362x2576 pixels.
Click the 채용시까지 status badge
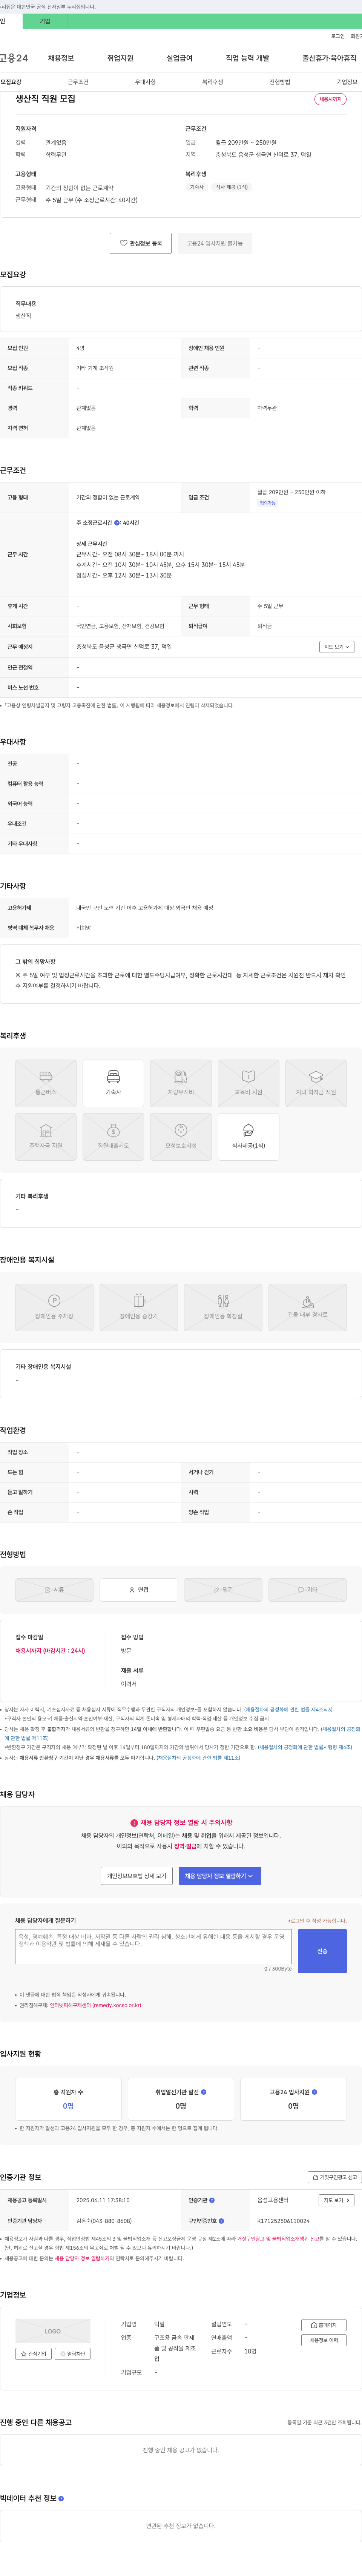(330, 99)
